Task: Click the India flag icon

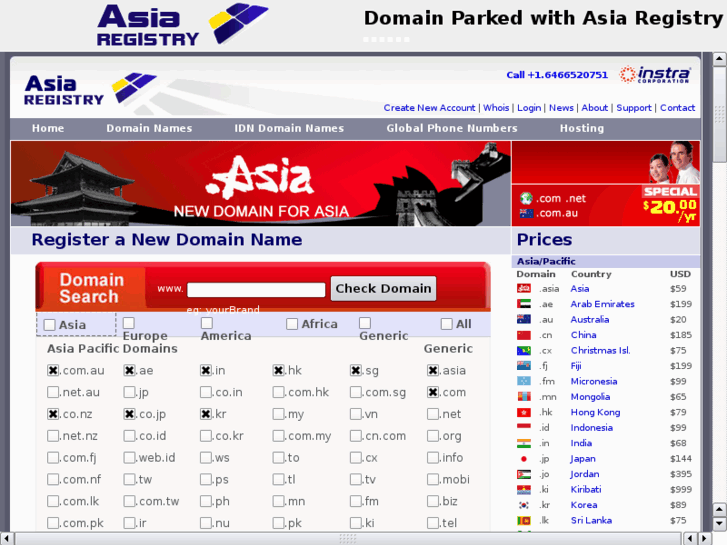Action: pyautogui.click(x=524, y=443)
